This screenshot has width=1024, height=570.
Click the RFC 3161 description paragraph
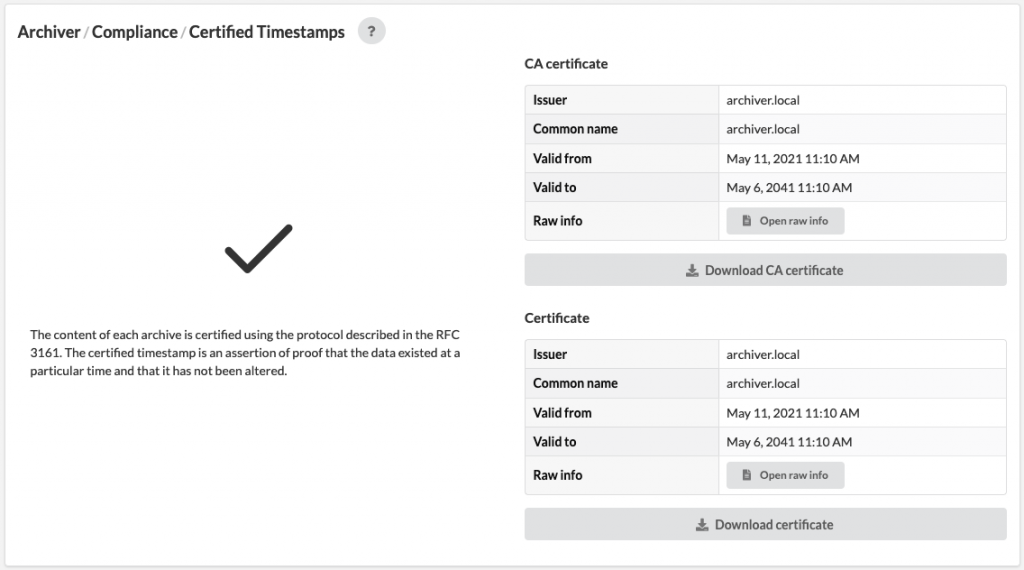[245, 353]
